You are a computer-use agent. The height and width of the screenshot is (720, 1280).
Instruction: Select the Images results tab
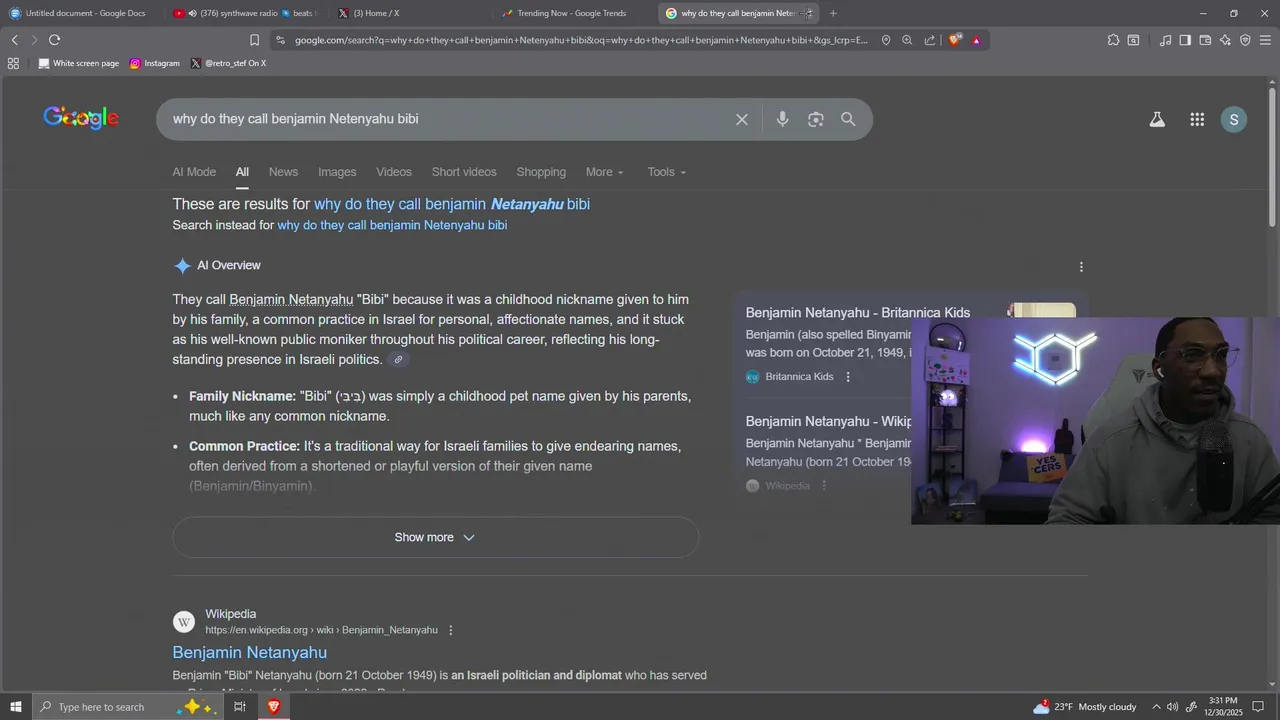[x=337, y=172]
